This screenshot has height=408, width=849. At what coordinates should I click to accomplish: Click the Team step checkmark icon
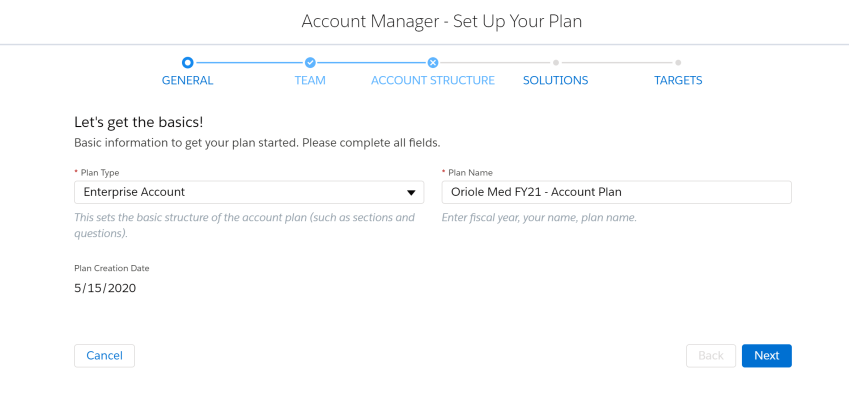(x=310, y=63)
